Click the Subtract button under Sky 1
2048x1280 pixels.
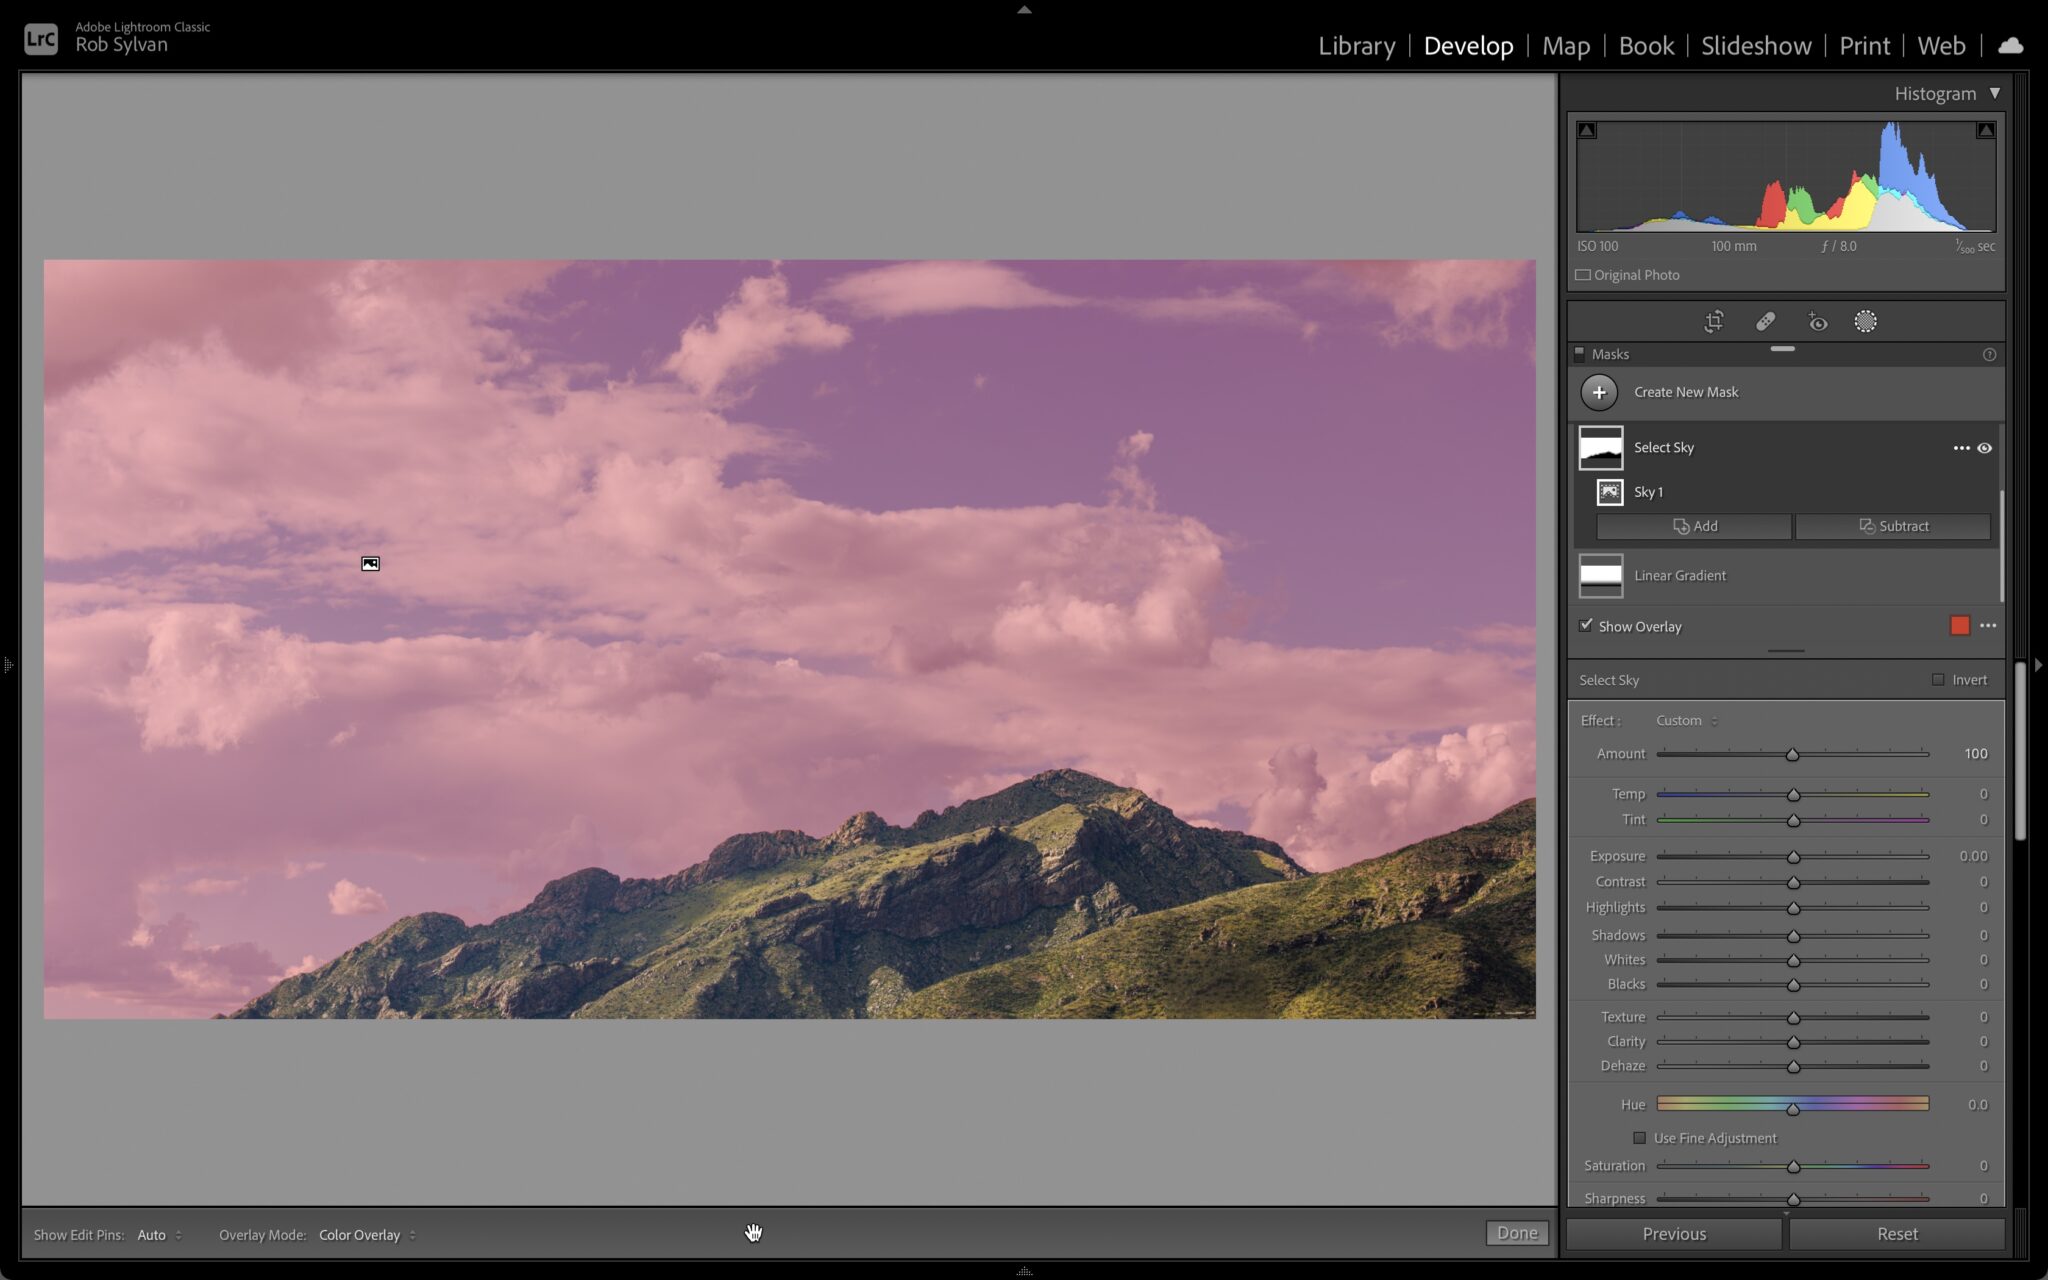[1893, 525]
